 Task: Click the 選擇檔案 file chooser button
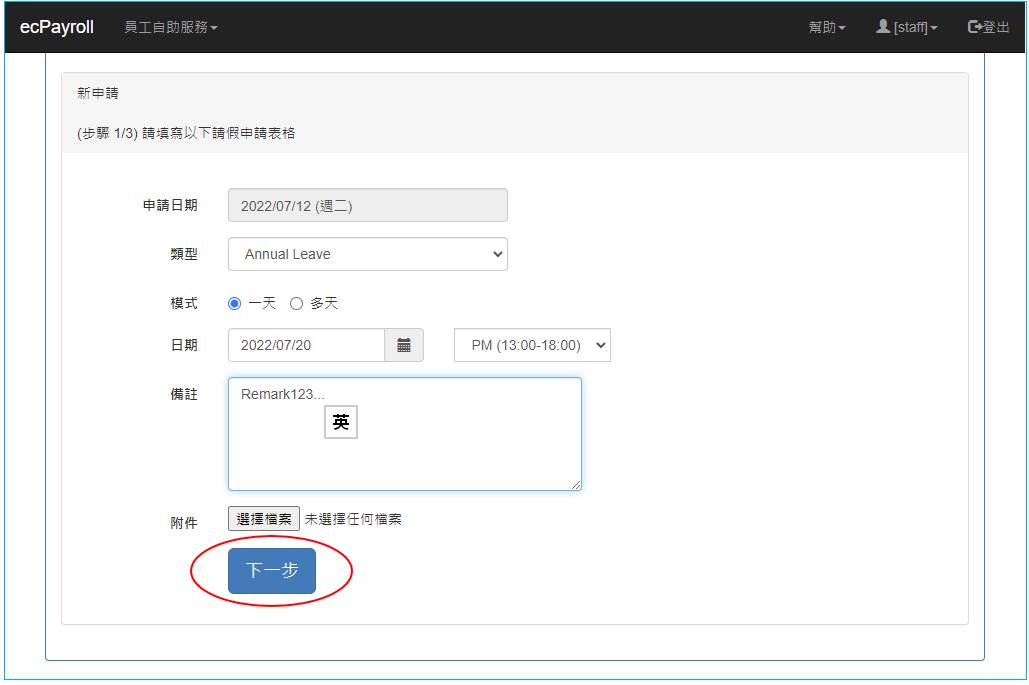264,518
